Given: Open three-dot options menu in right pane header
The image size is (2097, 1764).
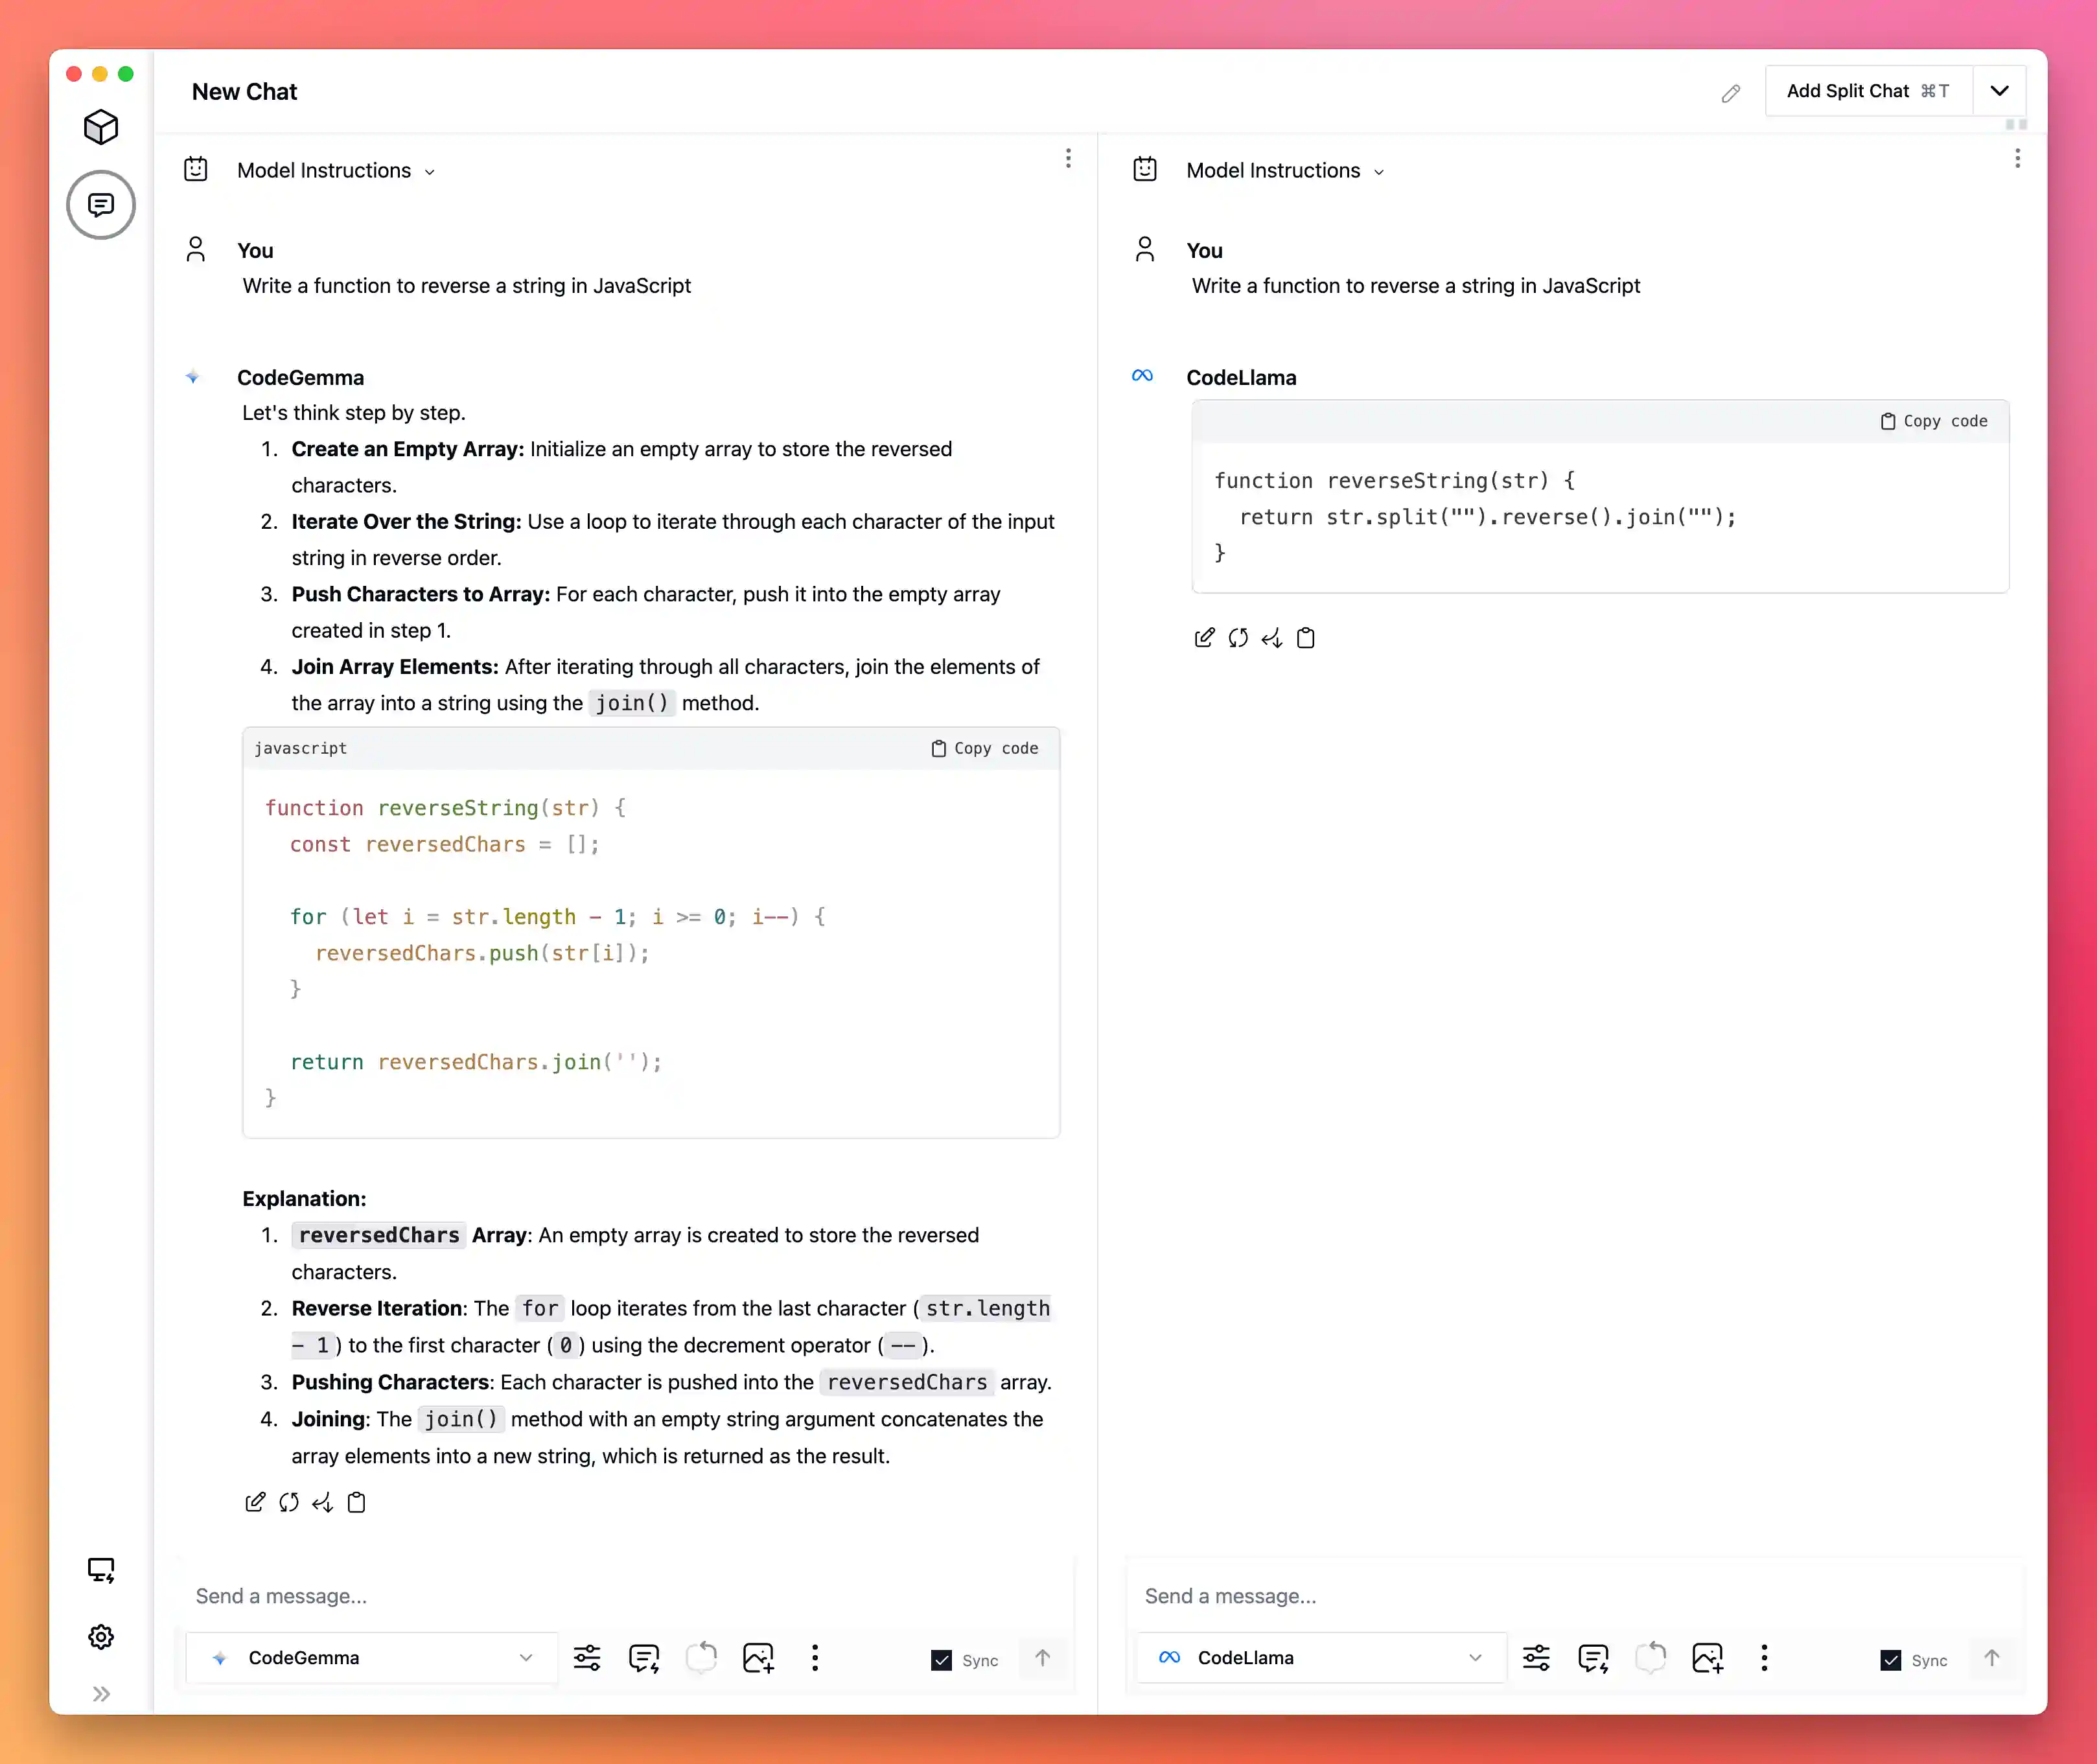Looking at the screenshot, I should 2017,158.
